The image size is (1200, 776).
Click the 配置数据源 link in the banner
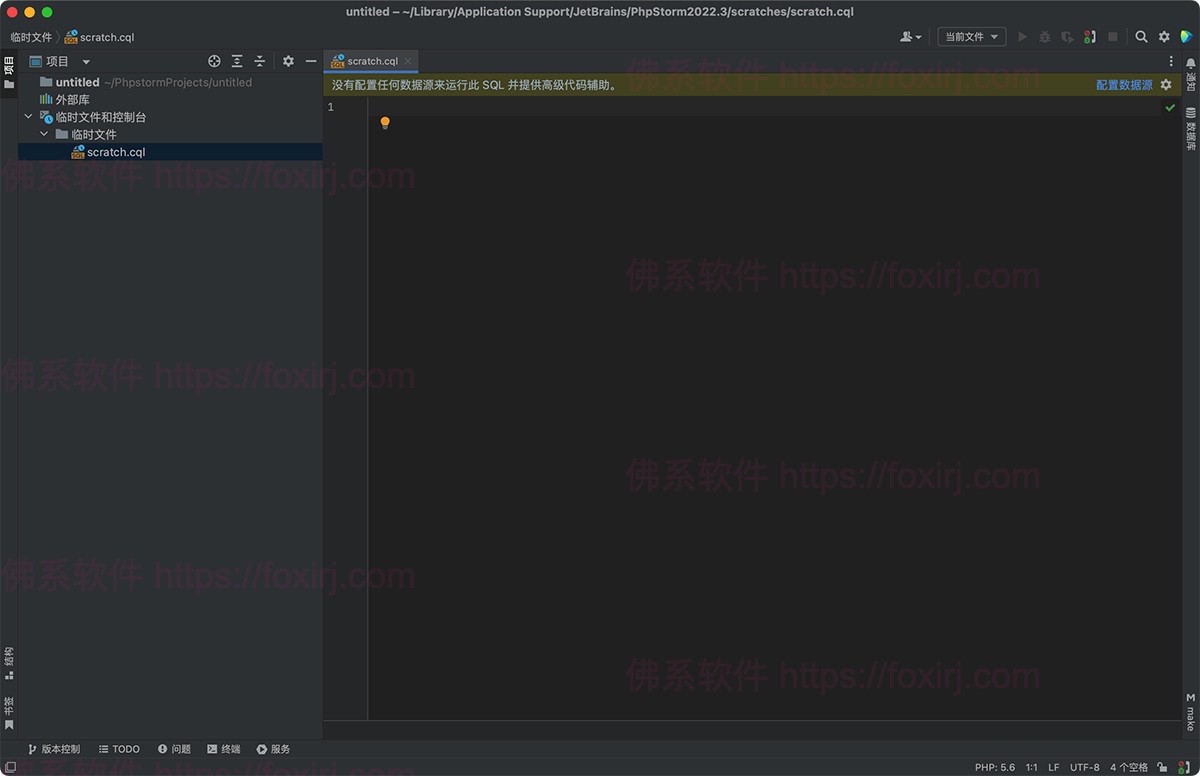click(1125, 85)
